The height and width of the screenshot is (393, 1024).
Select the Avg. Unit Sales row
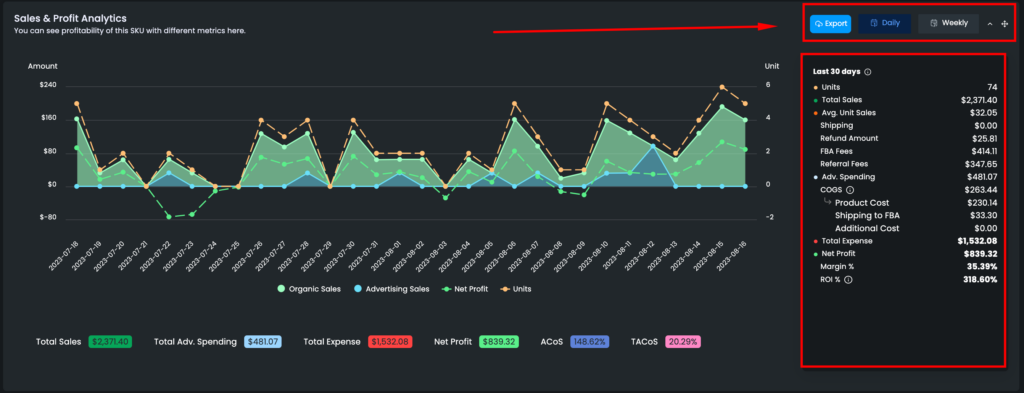pyautogui.click(x=905, y=113)
